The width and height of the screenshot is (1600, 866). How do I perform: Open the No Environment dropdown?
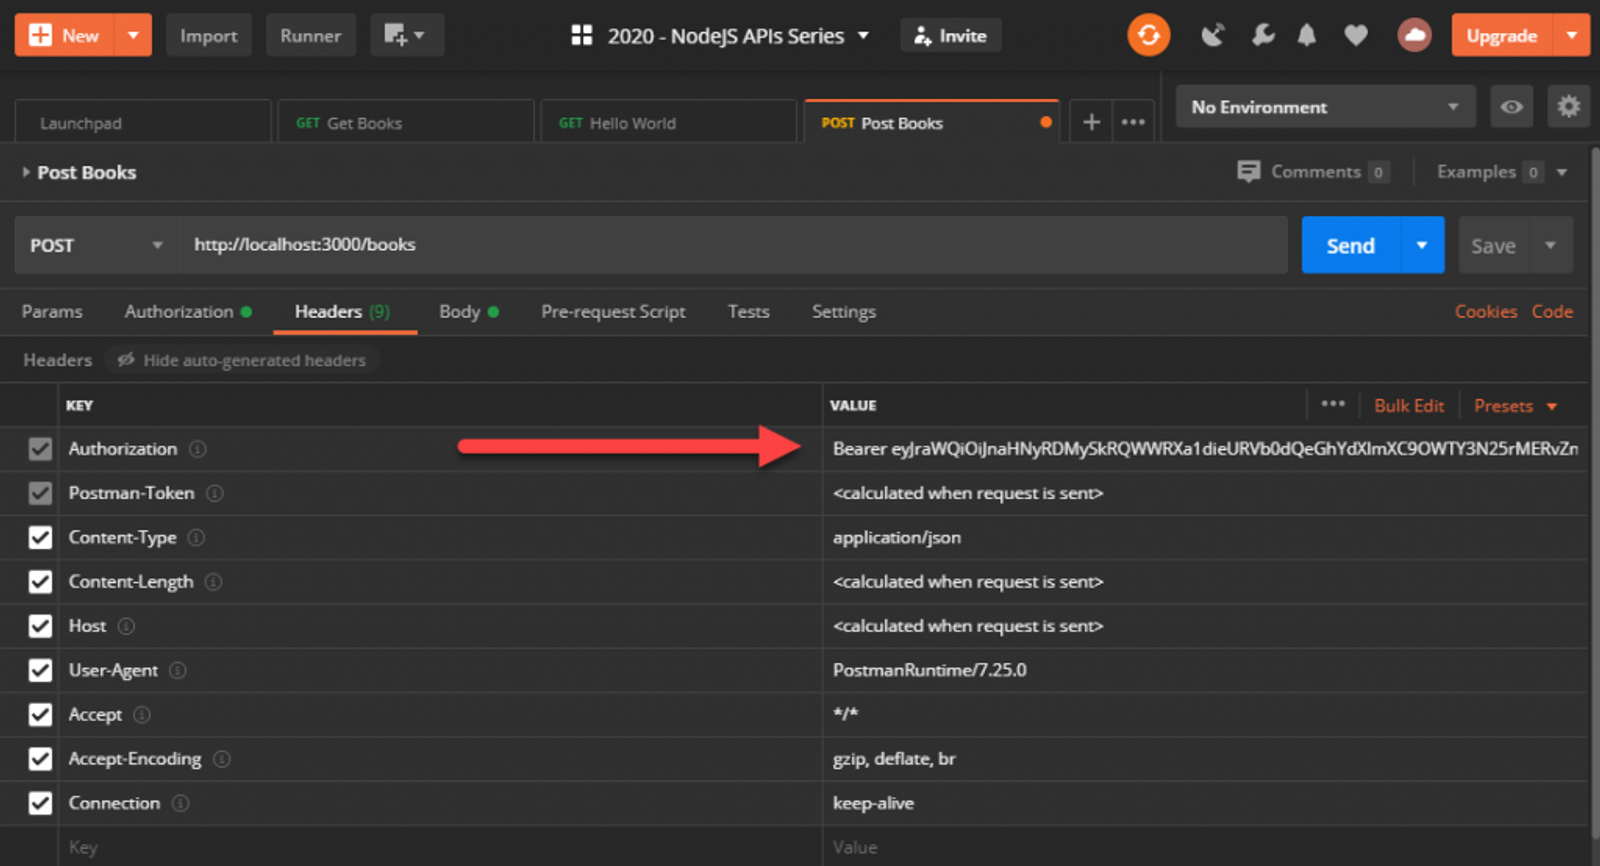click(1325, 107)
